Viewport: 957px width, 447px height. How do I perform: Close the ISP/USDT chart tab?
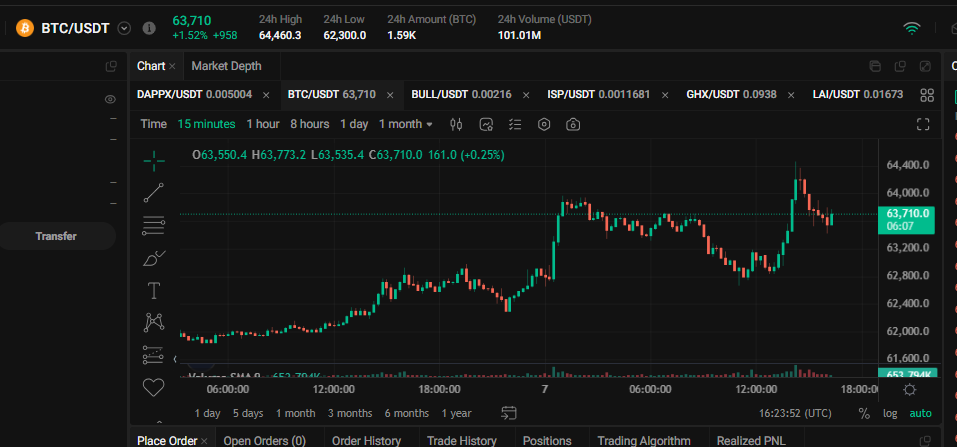pyautogui.click(x=665, y=95)
